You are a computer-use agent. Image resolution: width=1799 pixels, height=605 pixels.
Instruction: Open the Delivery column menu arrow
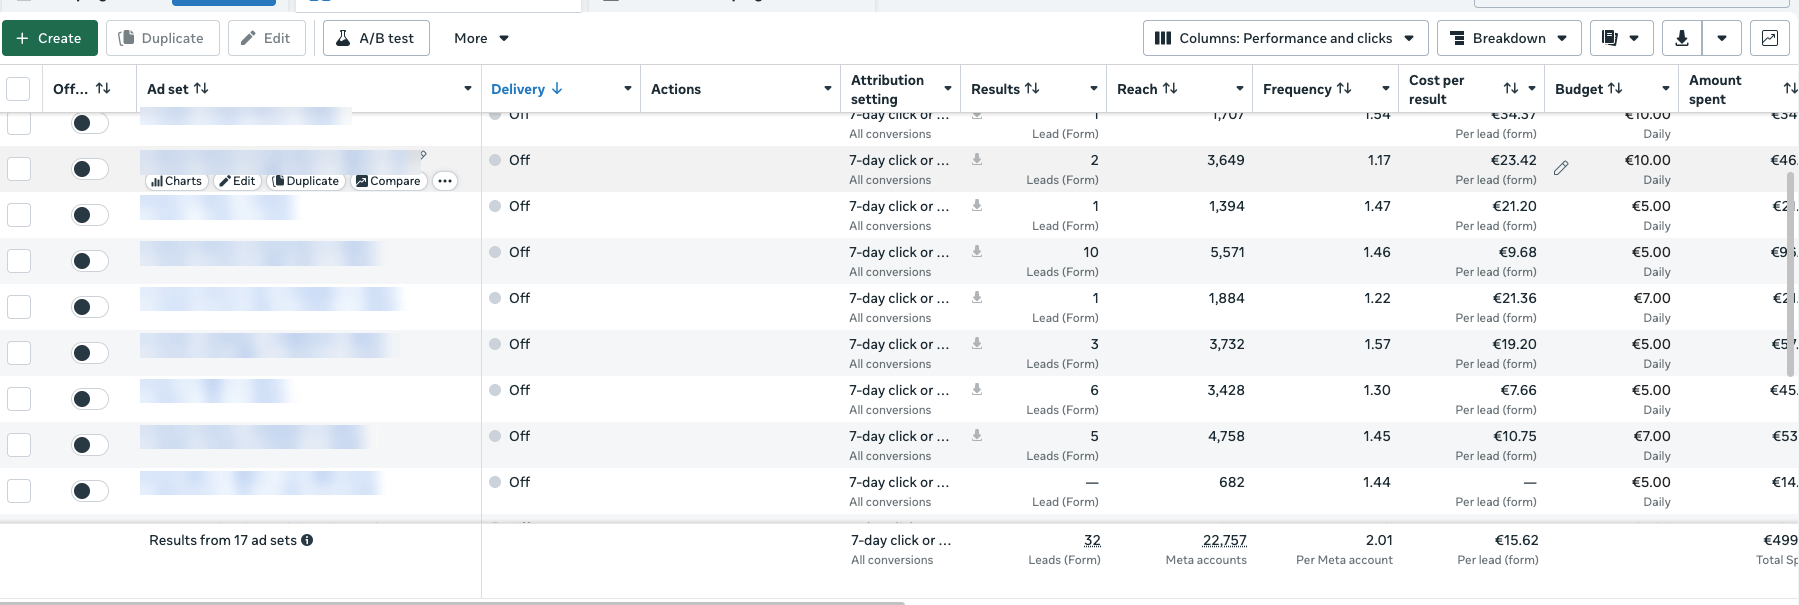[627, 89]
